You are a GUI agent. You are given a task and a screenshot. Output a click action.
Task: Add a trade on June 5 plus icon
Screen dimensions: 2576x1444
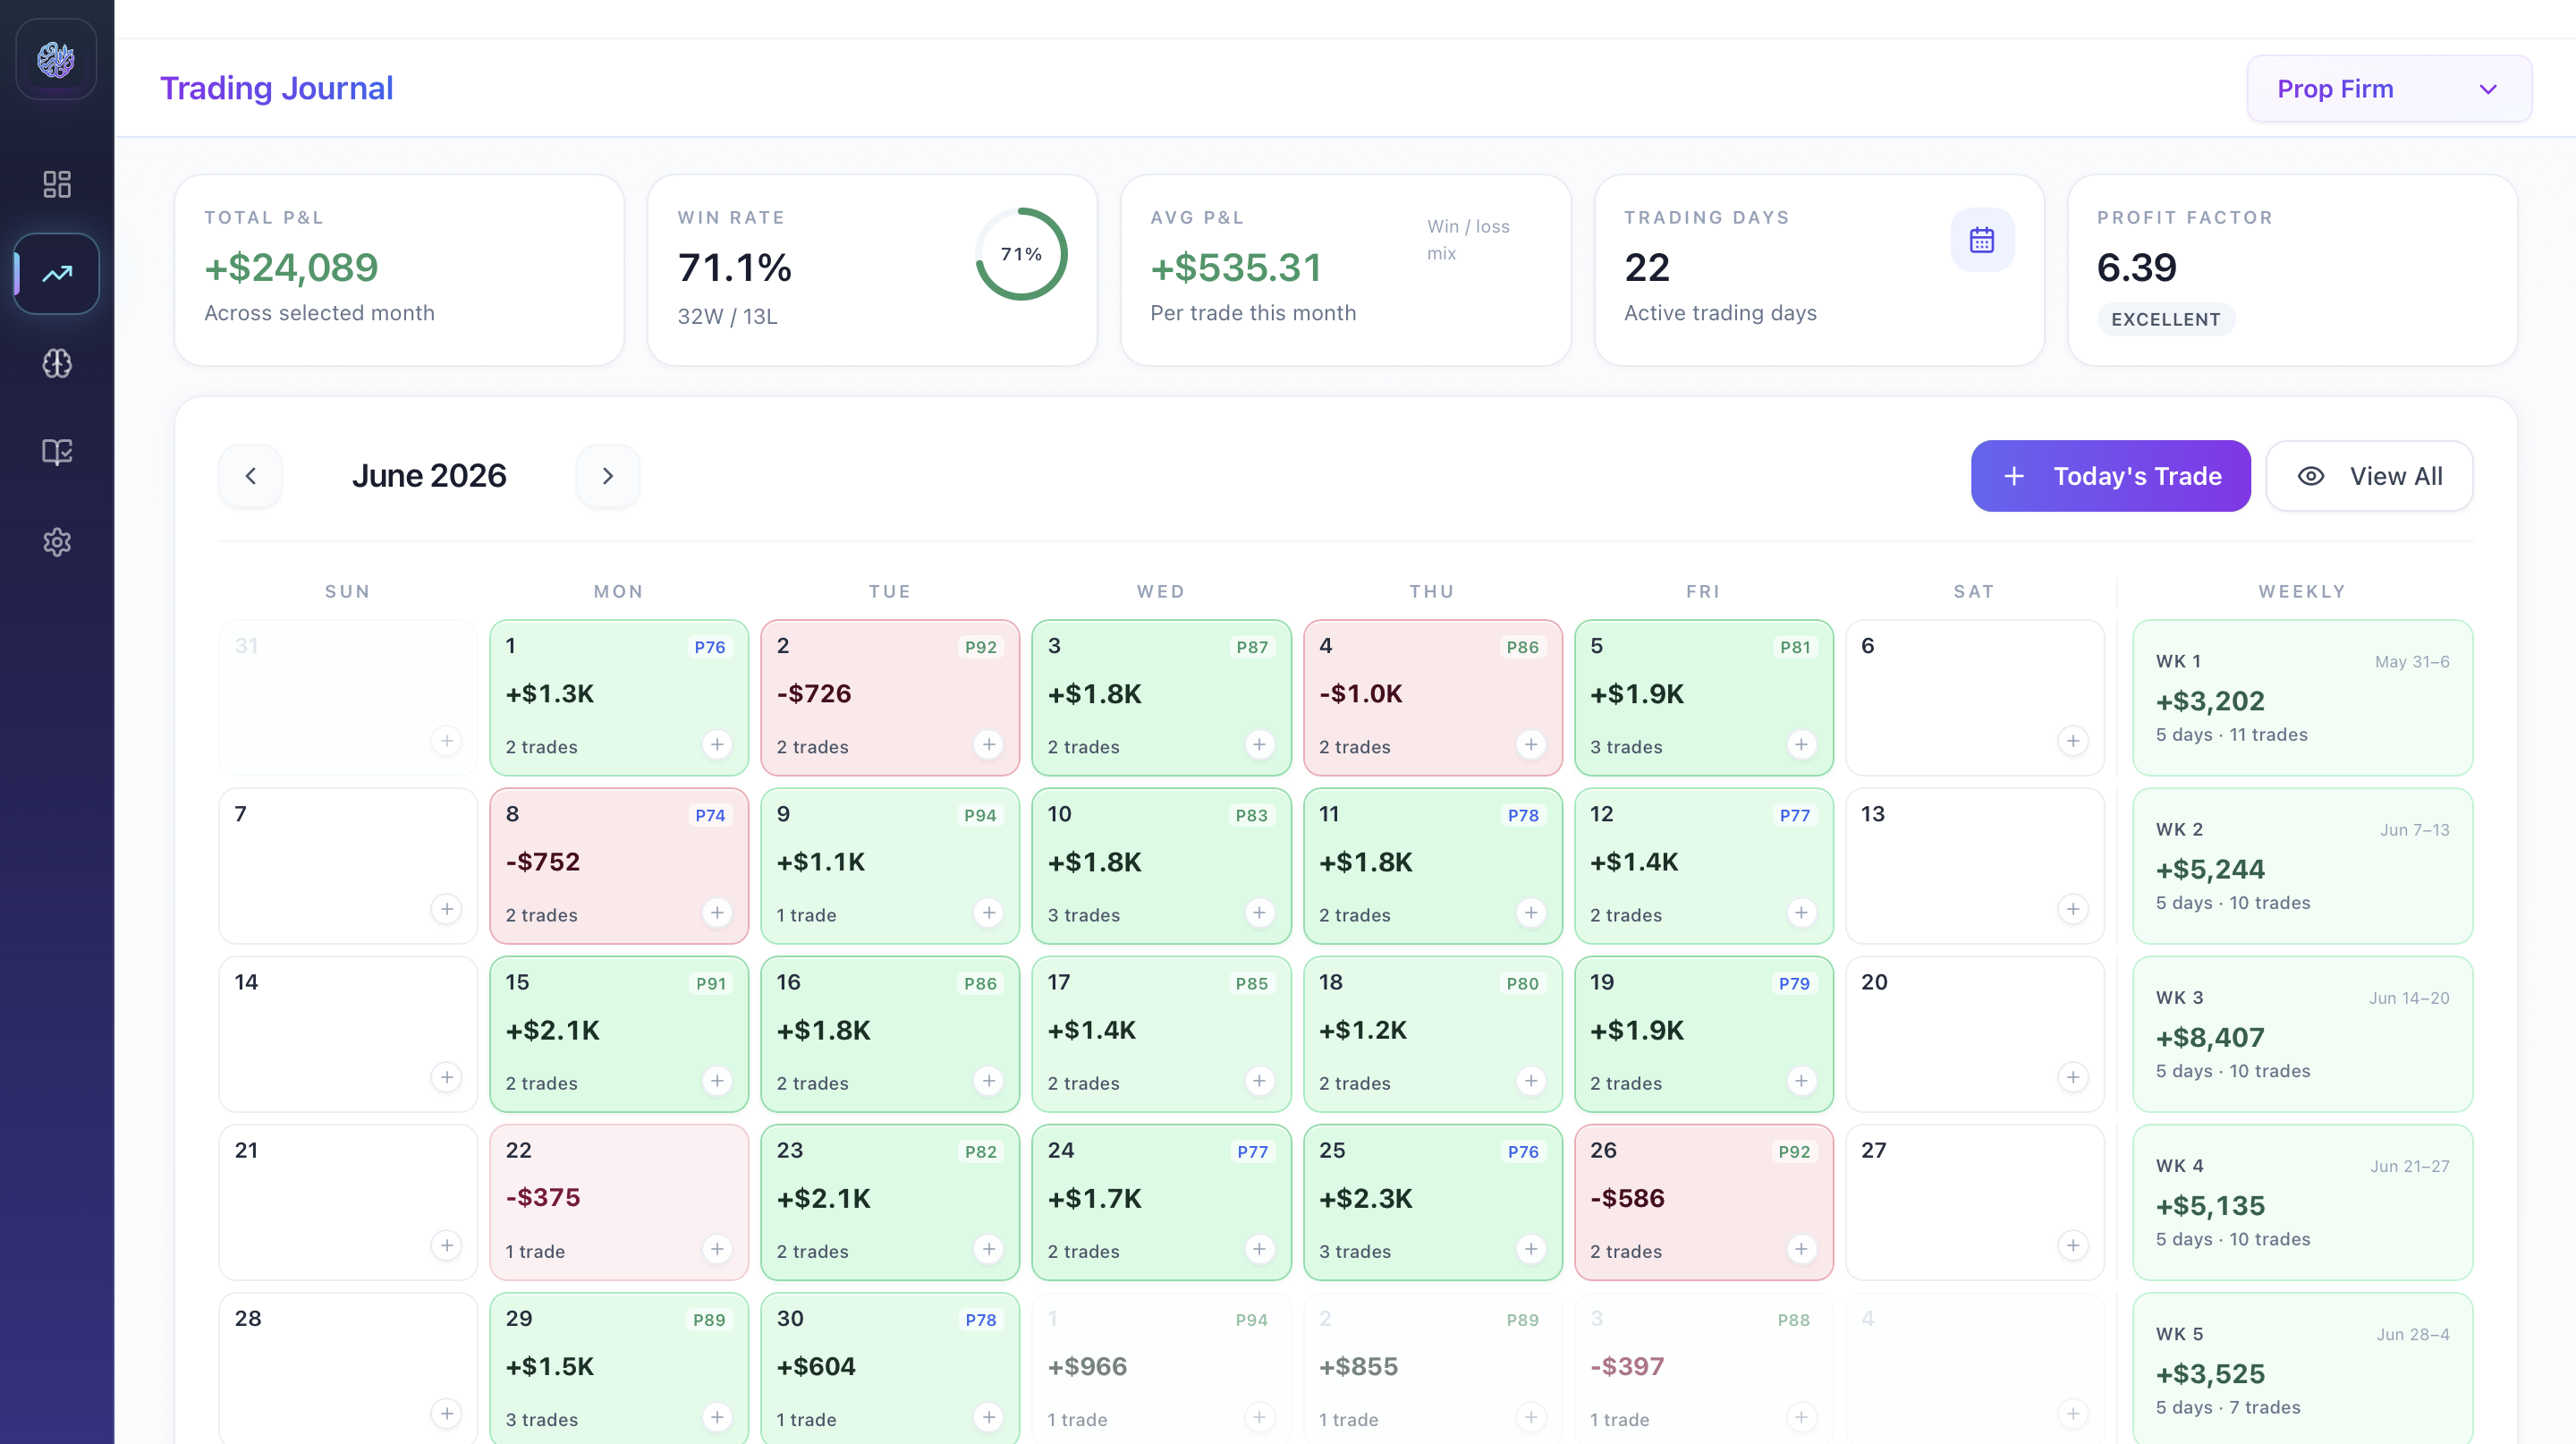point(1801,744)
